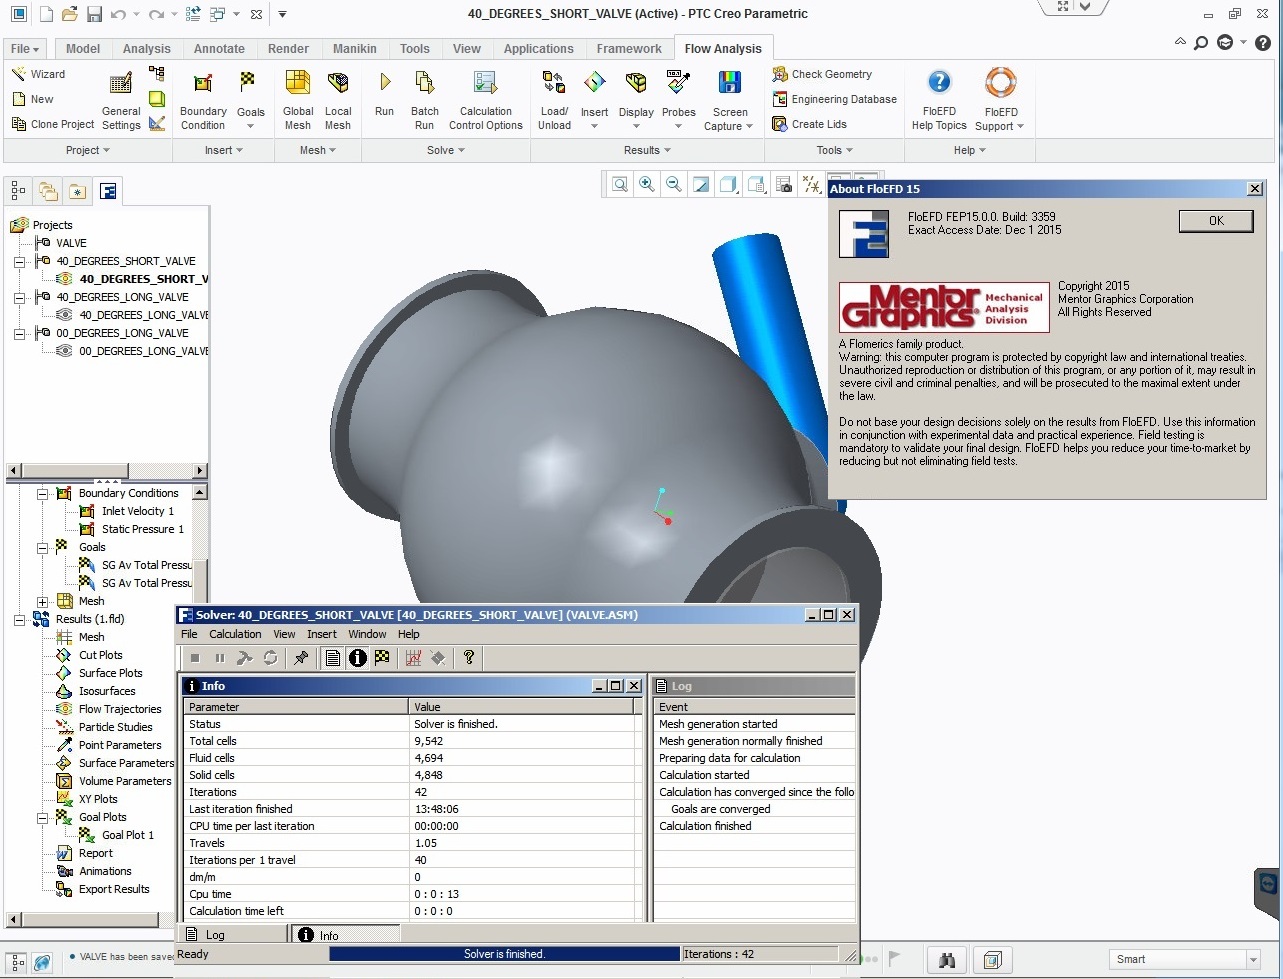Click the Zoom In icon in graphics toolbar

click(x=647, y=184)
